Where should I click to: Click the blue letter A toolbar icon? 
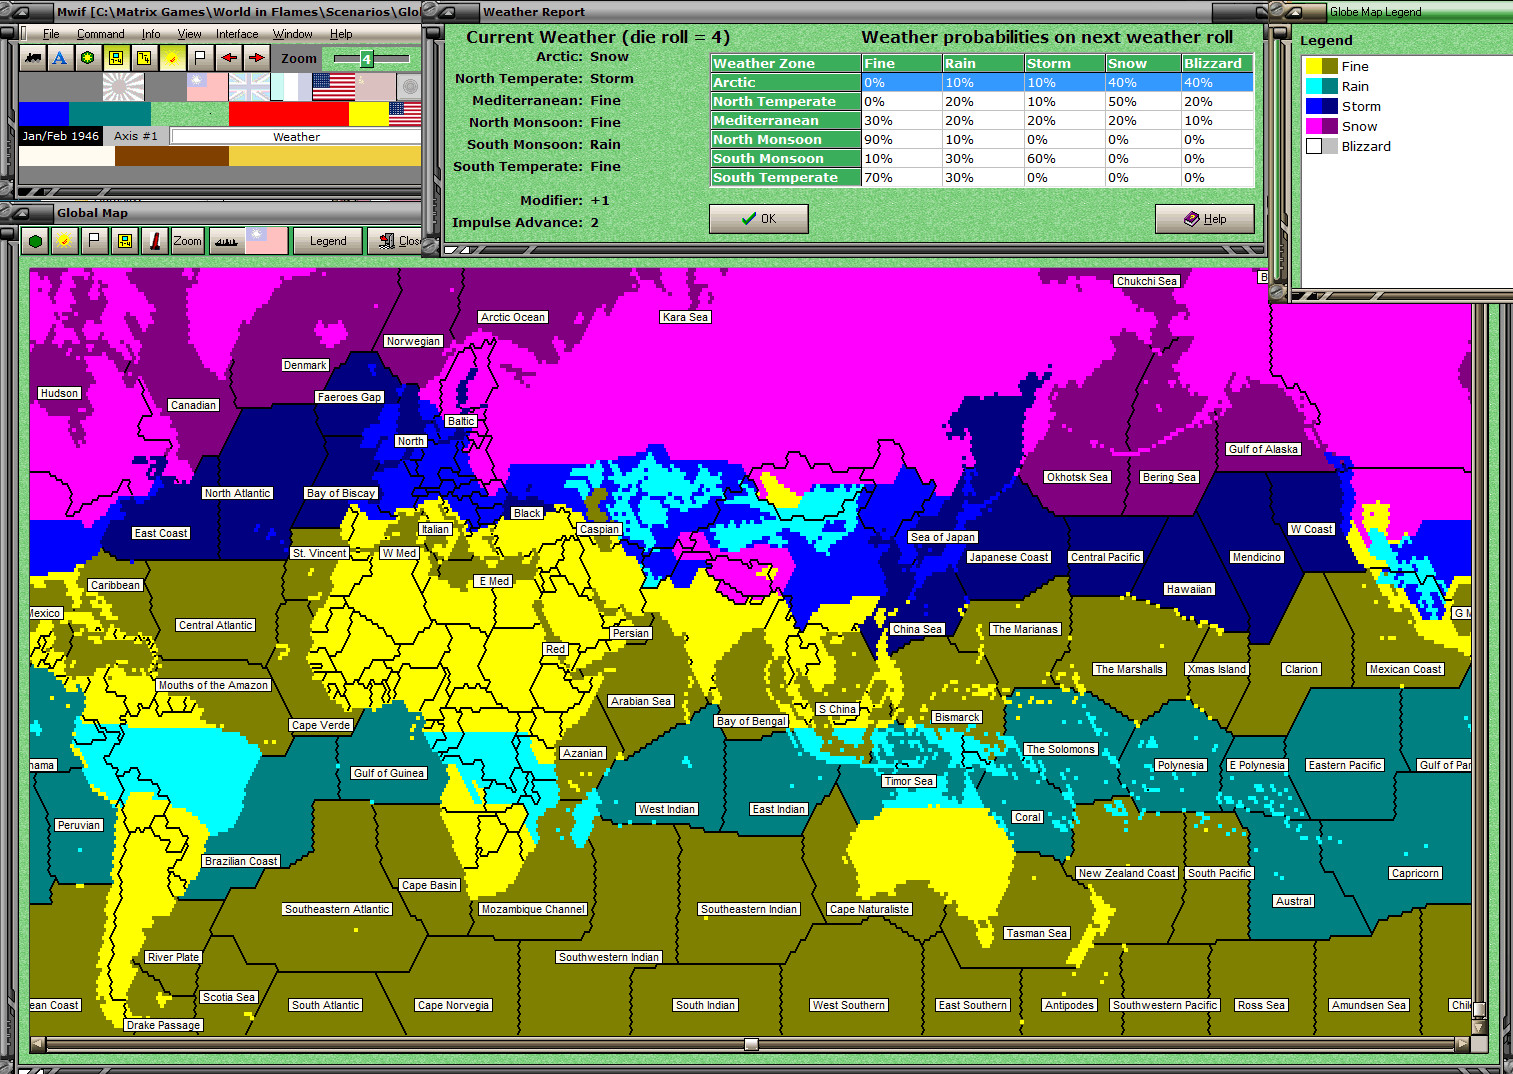click(60, 58)
